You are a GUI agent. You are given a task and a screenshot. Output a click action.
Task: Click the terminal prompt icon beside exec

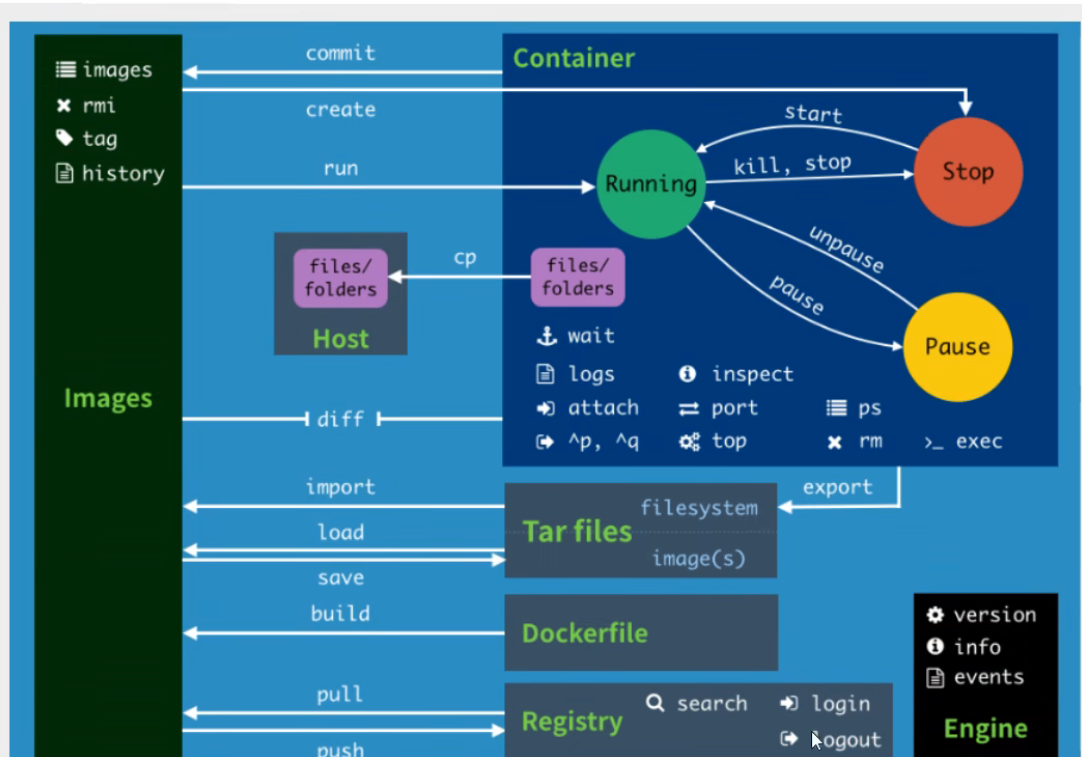click(x=934, y=443)
